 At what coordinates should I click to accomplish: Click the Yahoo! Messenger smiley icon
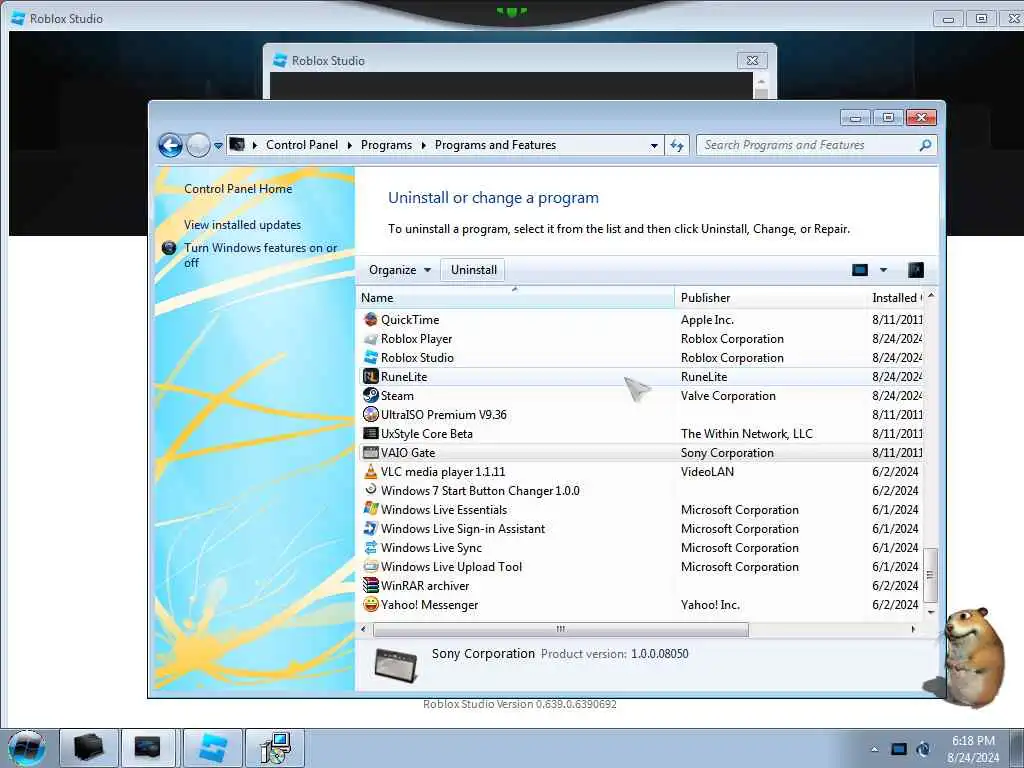point(371,604)
